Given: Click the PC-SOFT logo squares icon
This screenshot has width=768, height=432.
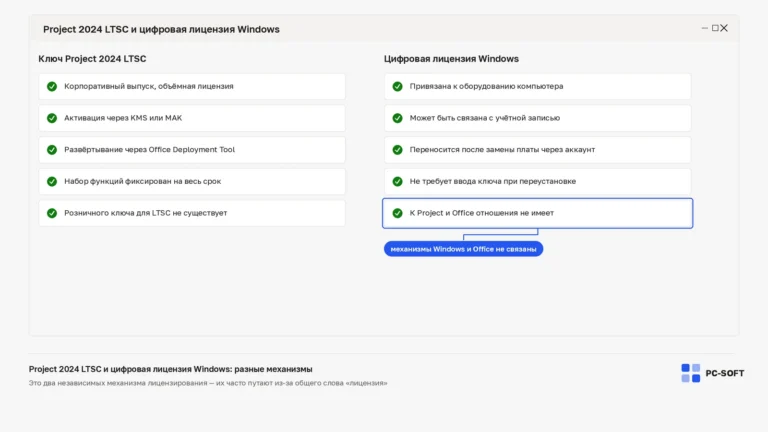Looking at the screenshot, I should [691, 373].
